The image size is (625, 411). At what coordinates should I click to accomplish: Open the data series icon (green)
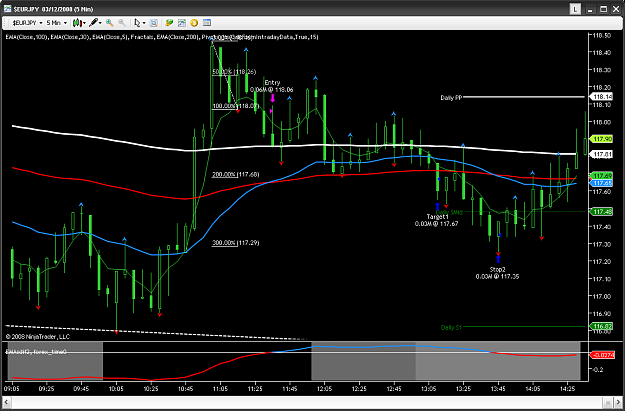(x=169, y=23)
